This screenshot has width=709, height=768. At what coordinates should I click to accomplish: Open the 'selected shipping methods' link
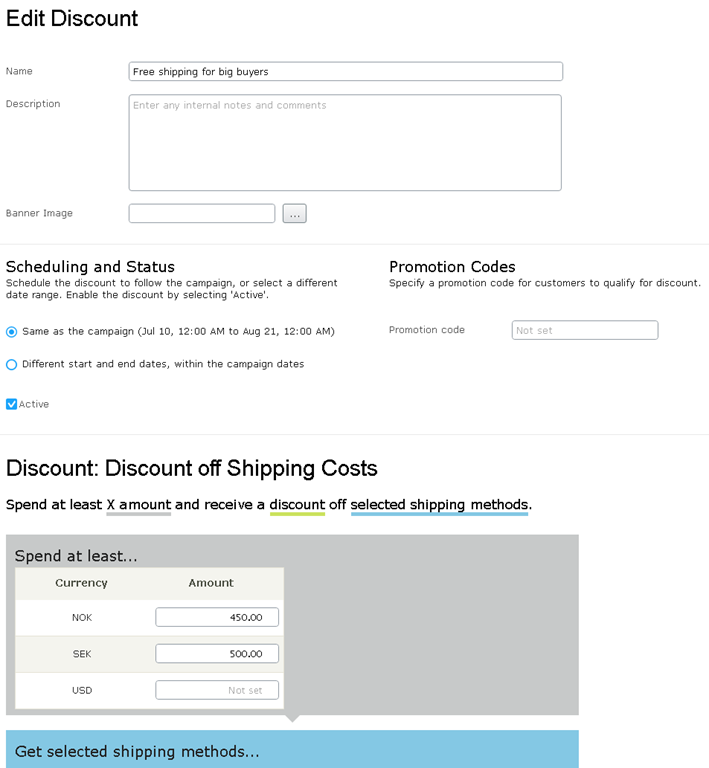coord(439,505)
